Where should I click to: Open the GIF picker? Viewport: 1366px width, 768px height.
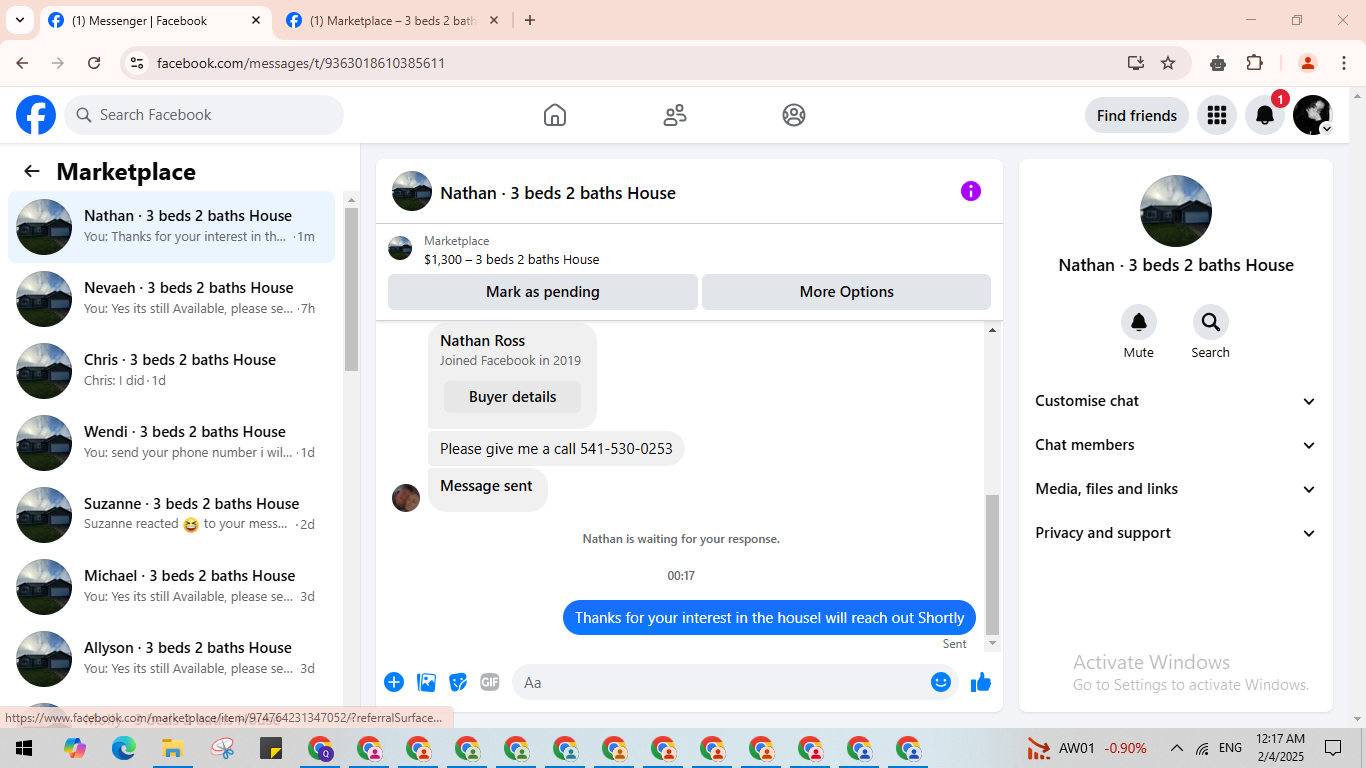pyautogui.click(x=490, y=682)
